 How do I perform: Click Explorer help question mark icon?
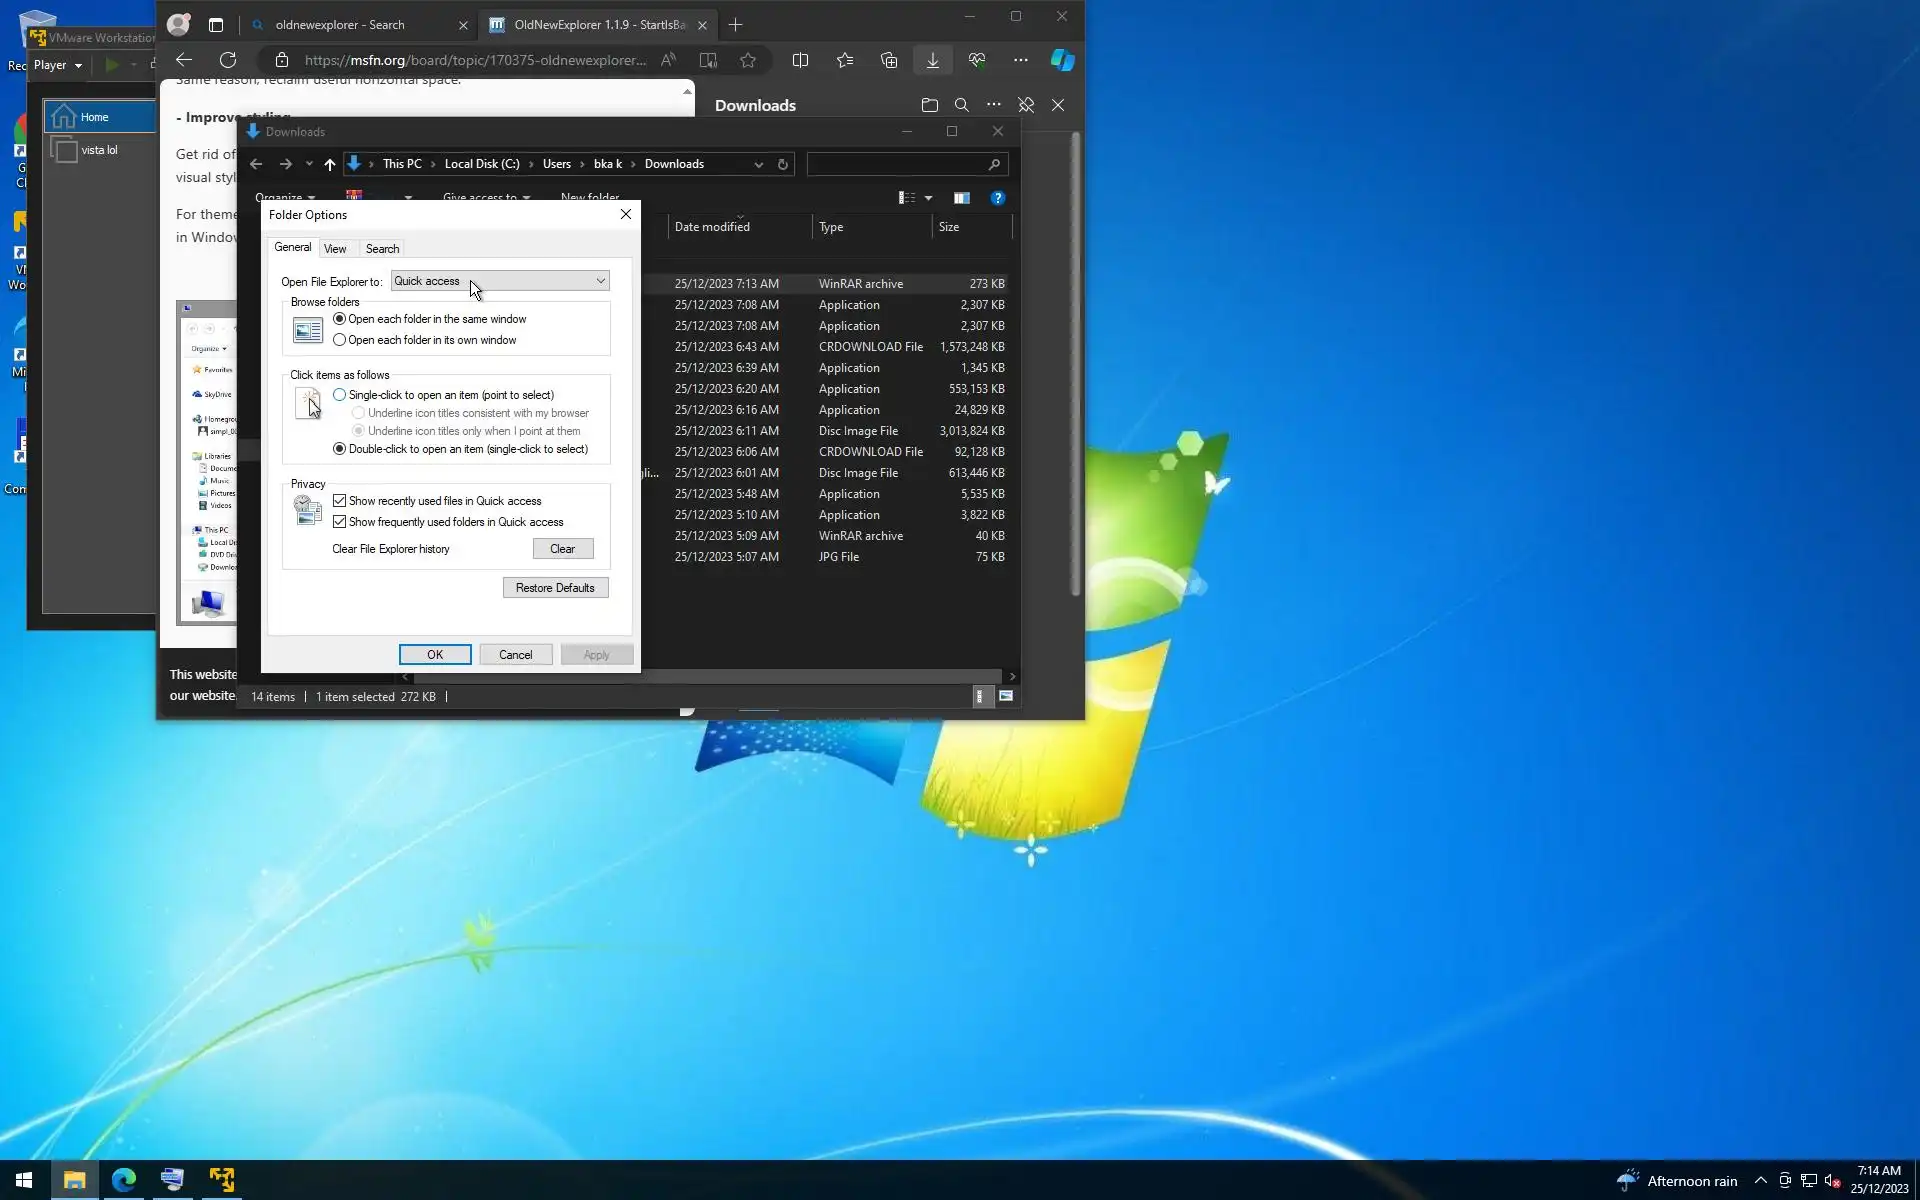click(x=997, y=198)
